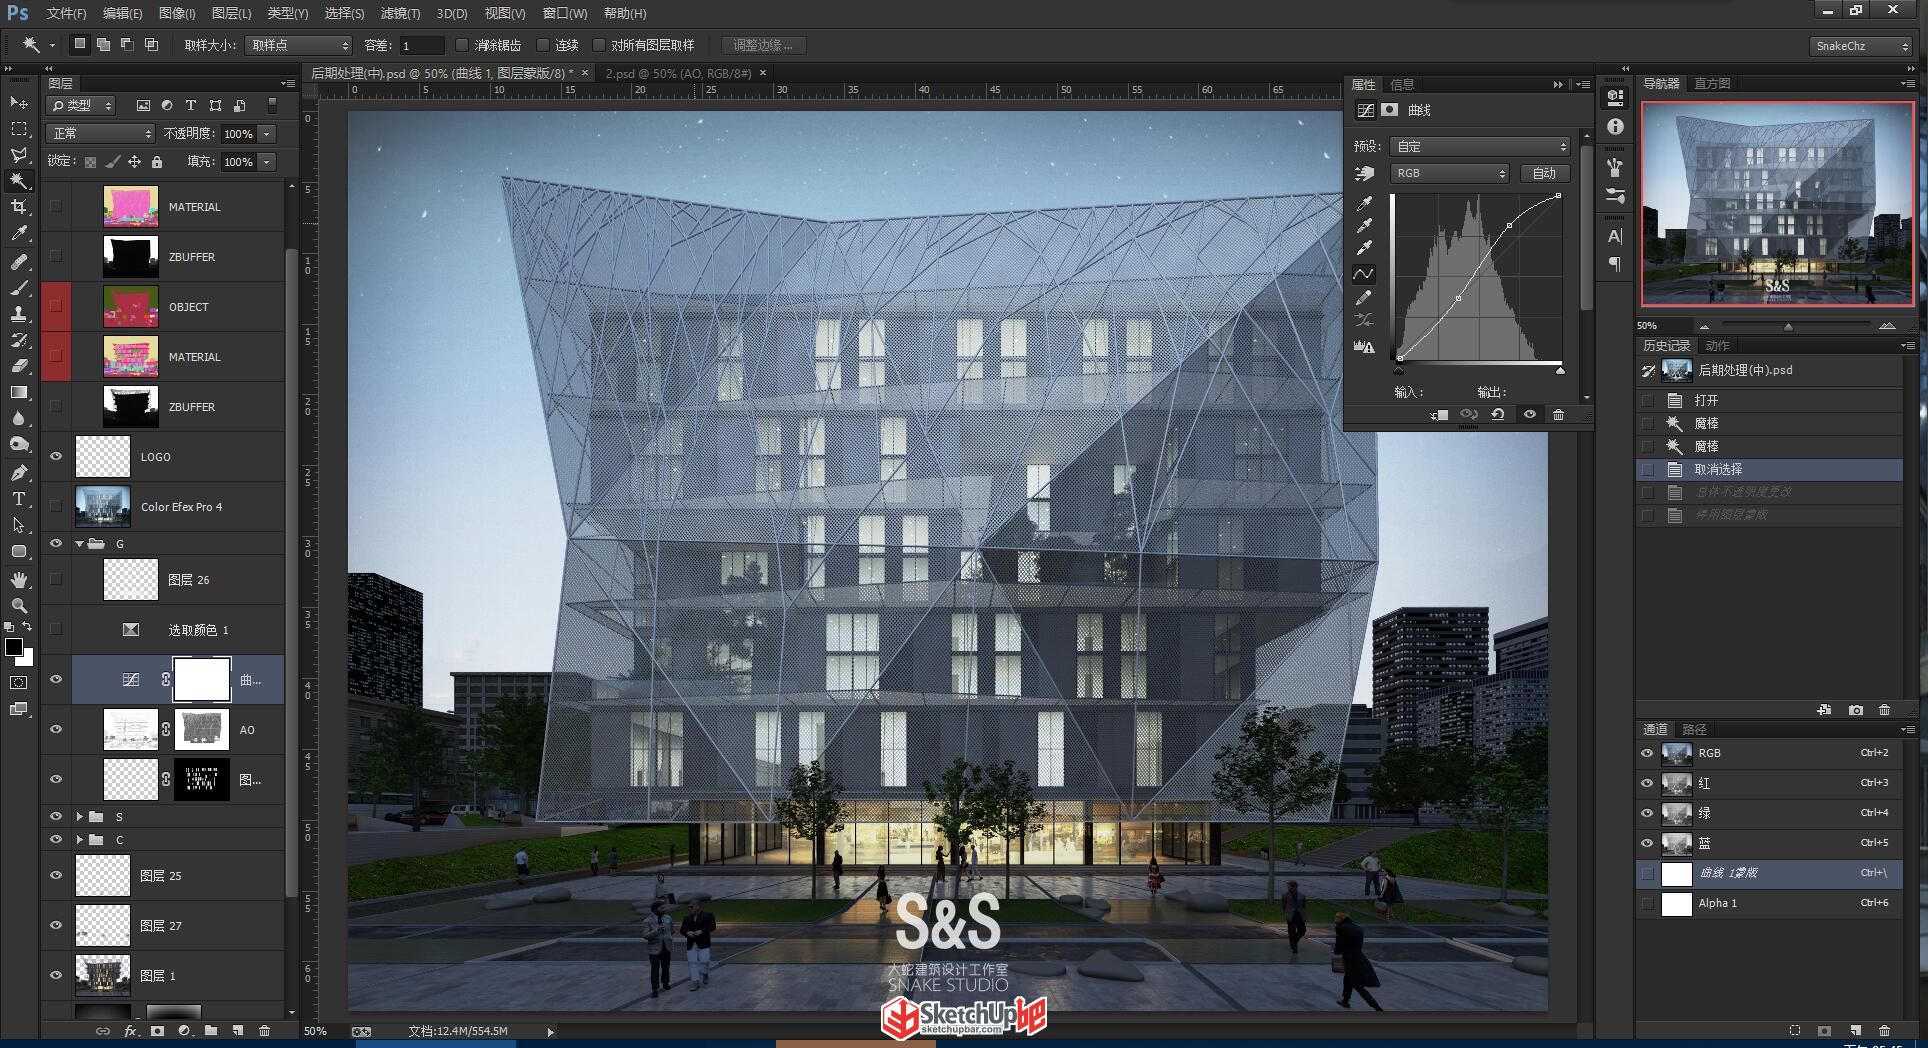Switch to the 直方图 histogram tab

click(x=1712, y=83)
